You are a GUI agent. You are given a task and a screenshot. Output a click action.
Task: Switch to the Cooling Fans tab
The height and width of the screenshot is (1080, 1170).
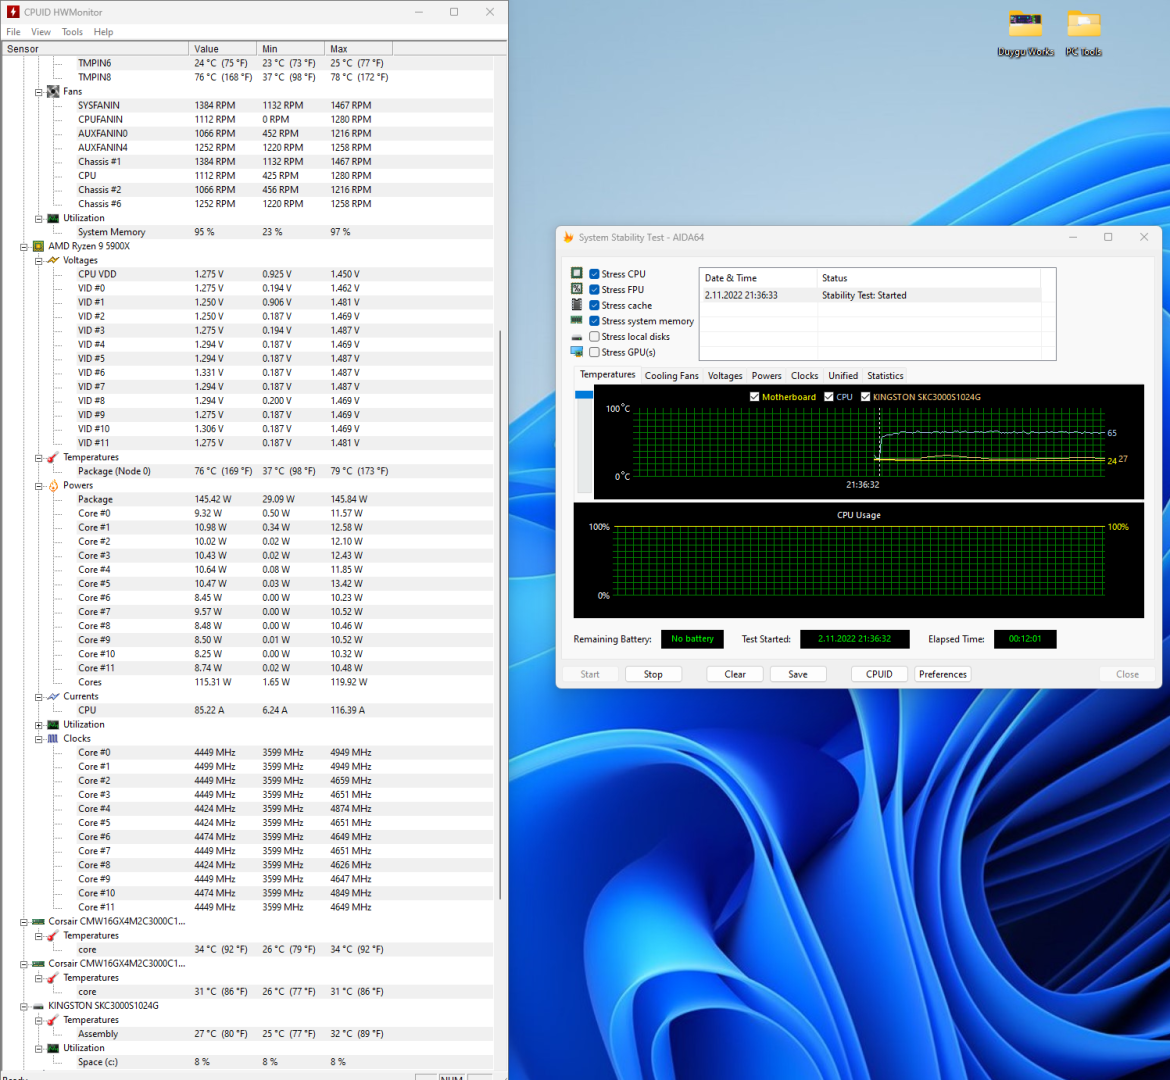point(671,376)
